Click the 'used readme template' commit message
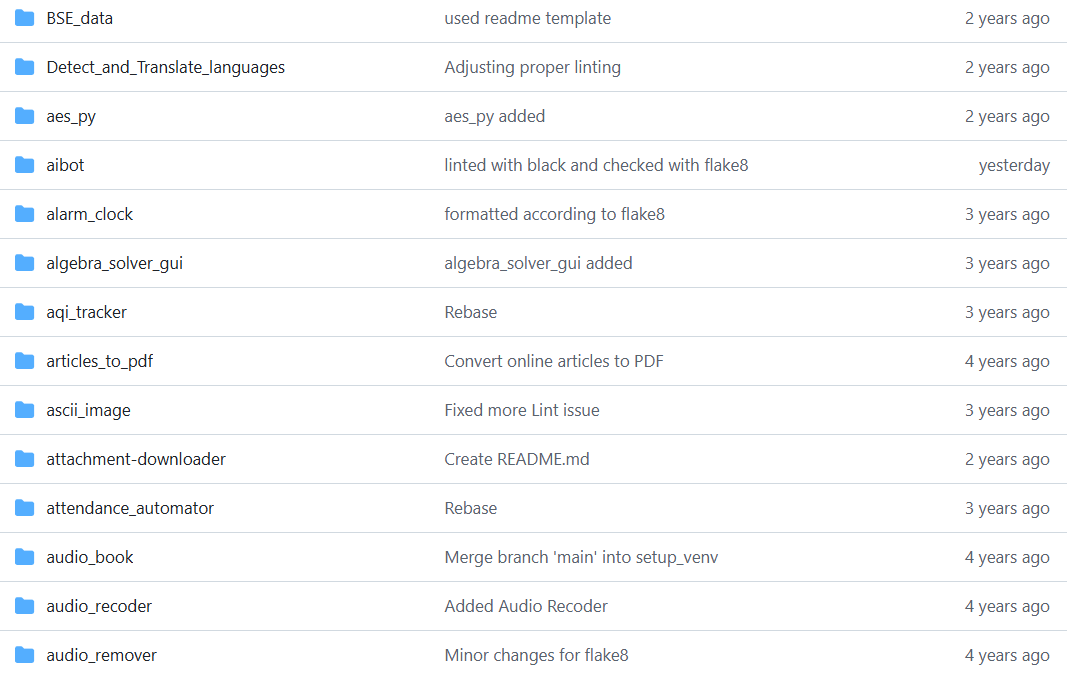The width and height of the screenshot is (1067, 676). click(x=527, y=18)
